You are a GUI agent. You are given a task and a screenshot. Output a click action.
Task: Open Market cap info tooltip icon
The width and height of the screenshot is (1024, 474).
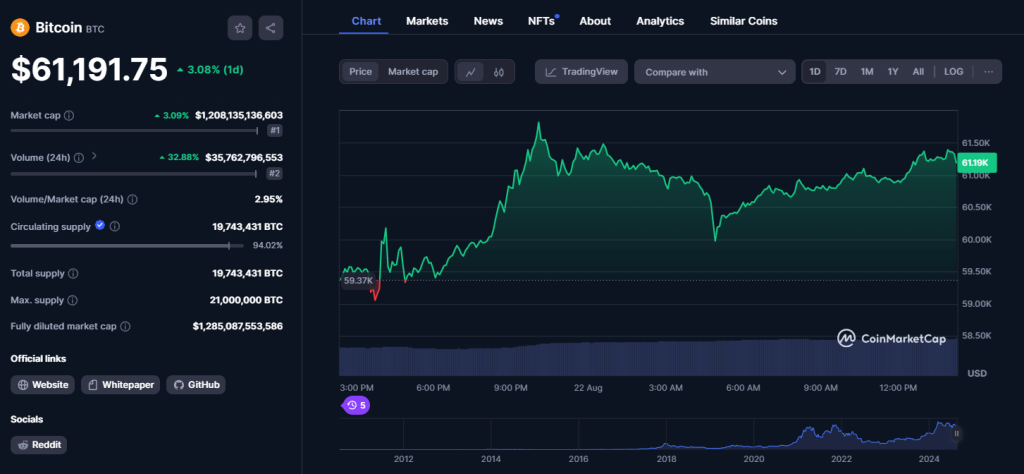69,116
